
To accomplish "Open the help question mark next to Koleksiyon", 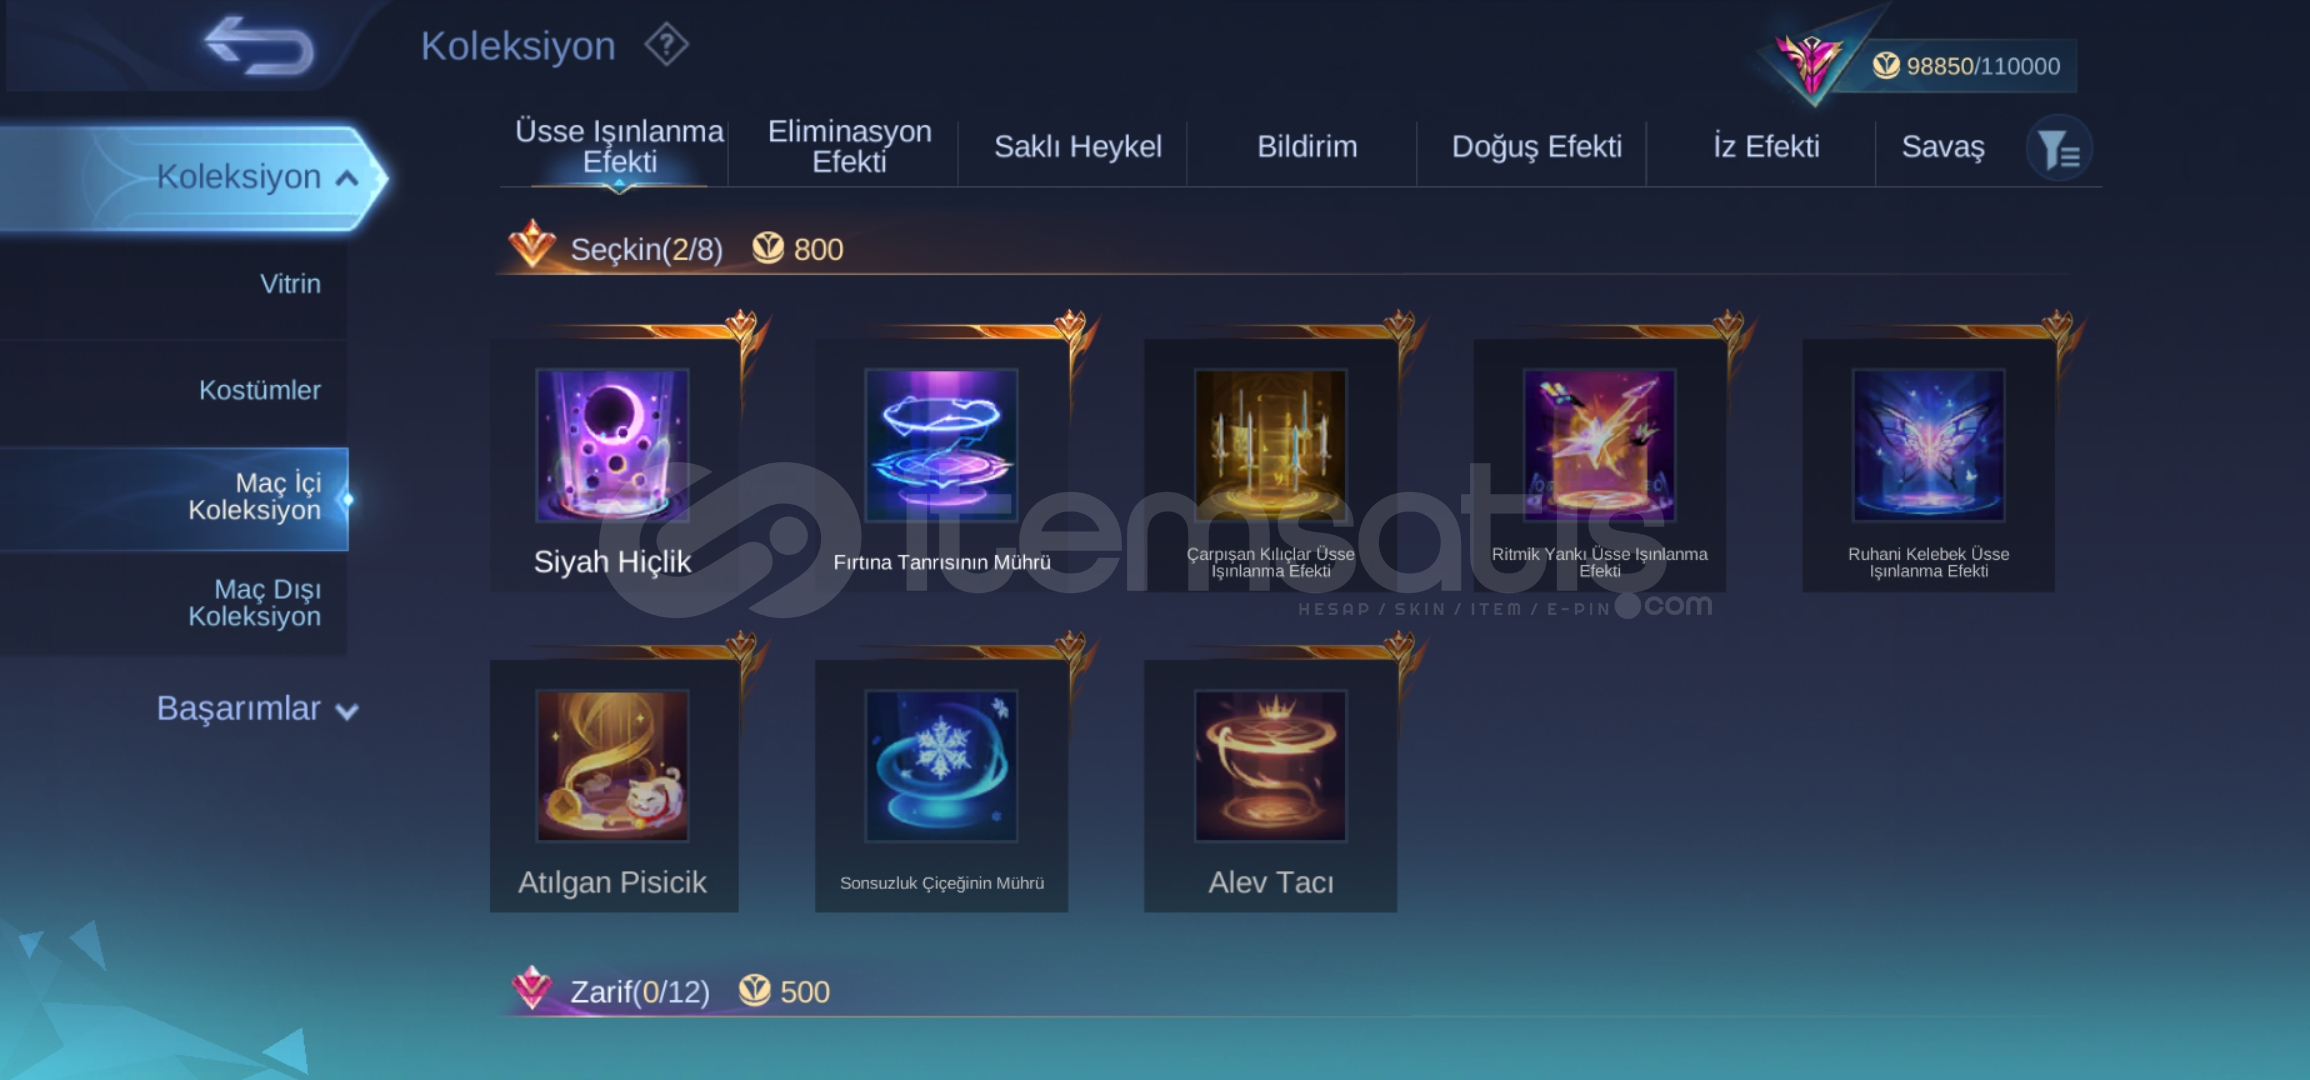I will coord(666,45).
